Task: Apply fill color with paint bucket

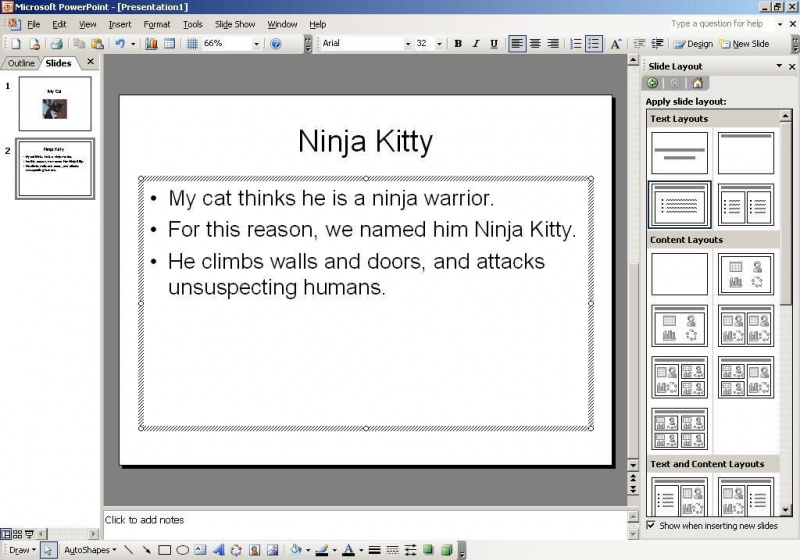Action: point(296,550)
